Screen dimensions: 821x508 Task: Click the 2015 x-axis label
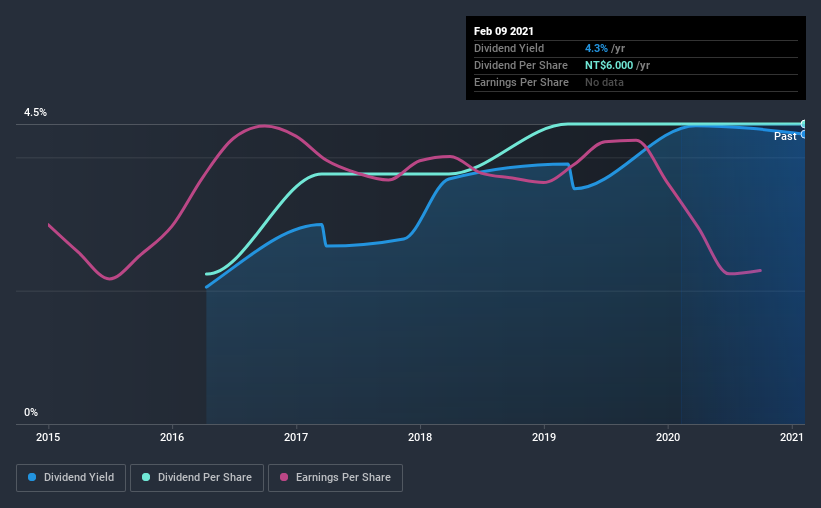tap(48, 437)
